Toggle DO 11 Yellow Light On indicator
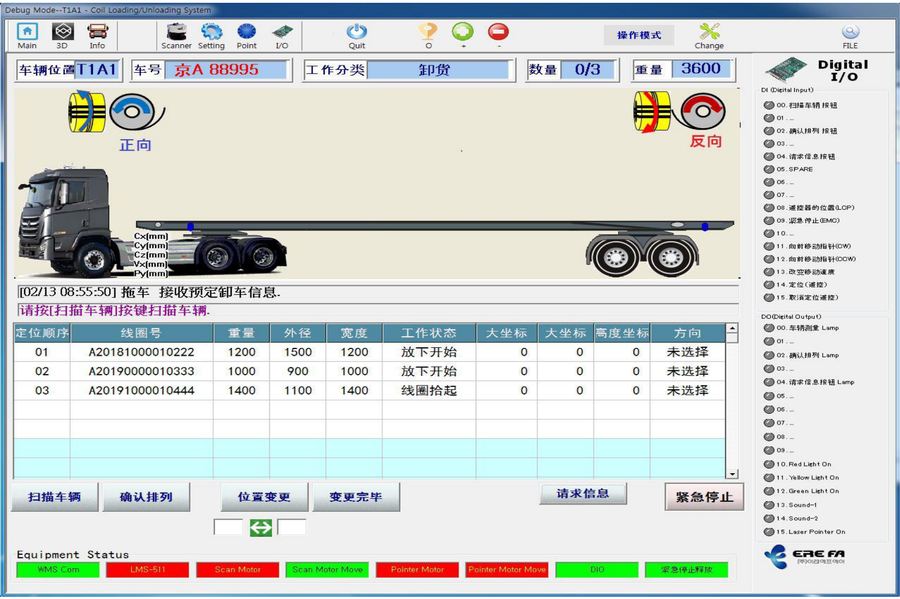 [x=769, y=477]
